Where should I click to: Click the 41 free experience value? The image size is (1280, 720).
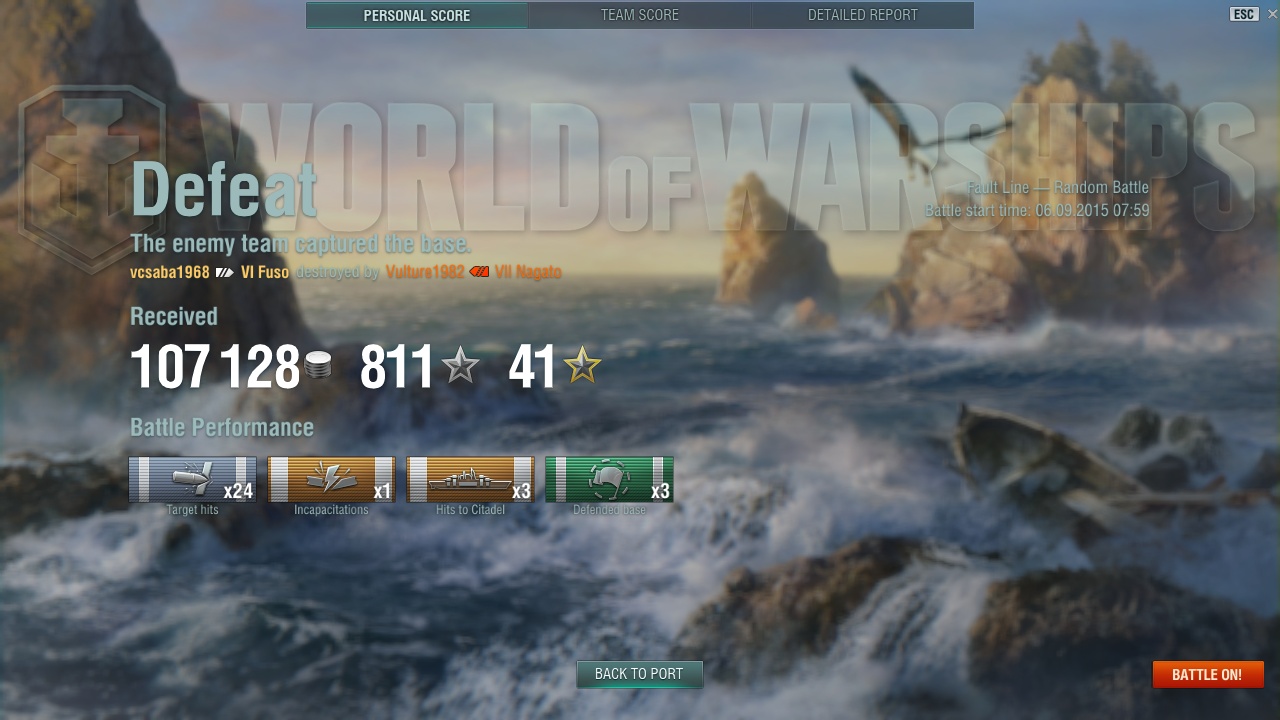[532, 367]
